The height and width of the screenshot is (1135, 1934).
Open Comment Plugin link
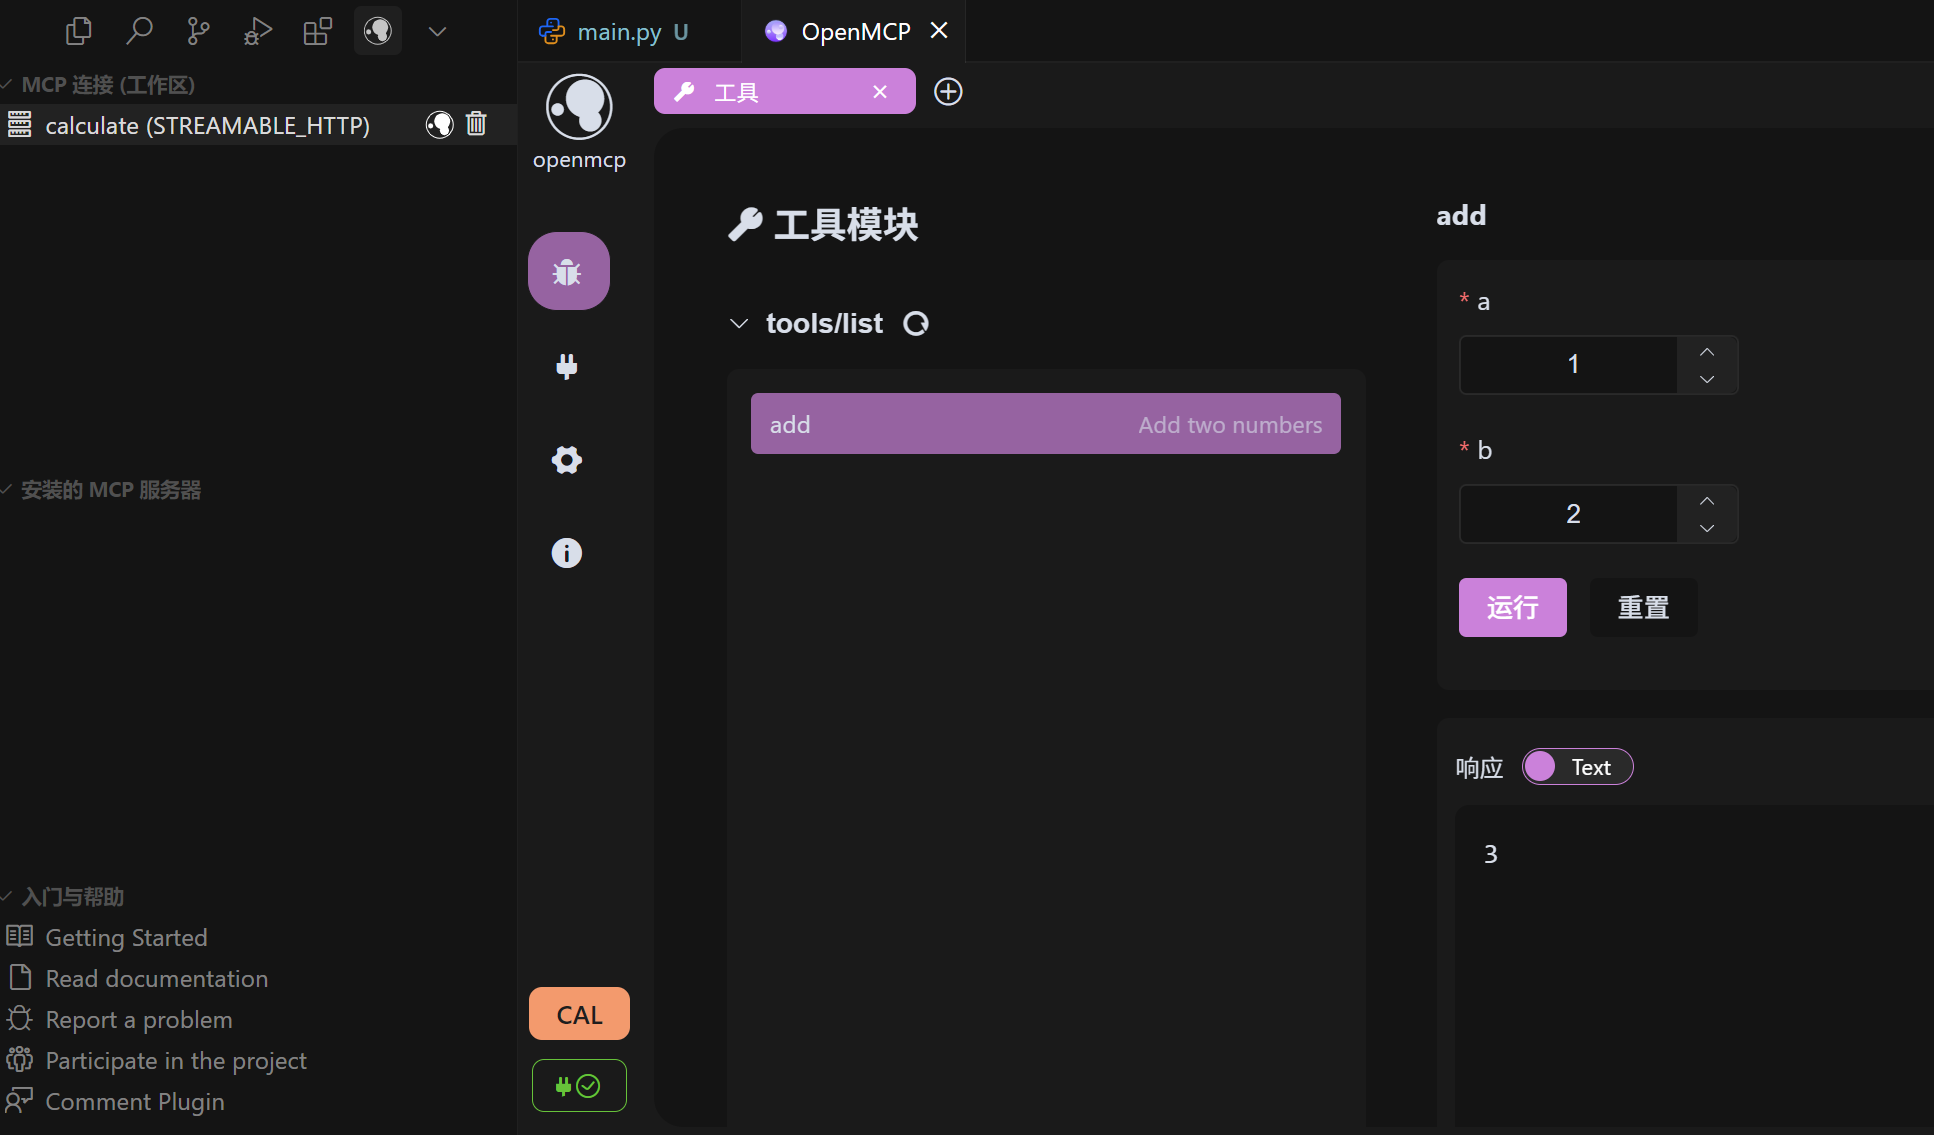coord(135,1101)
